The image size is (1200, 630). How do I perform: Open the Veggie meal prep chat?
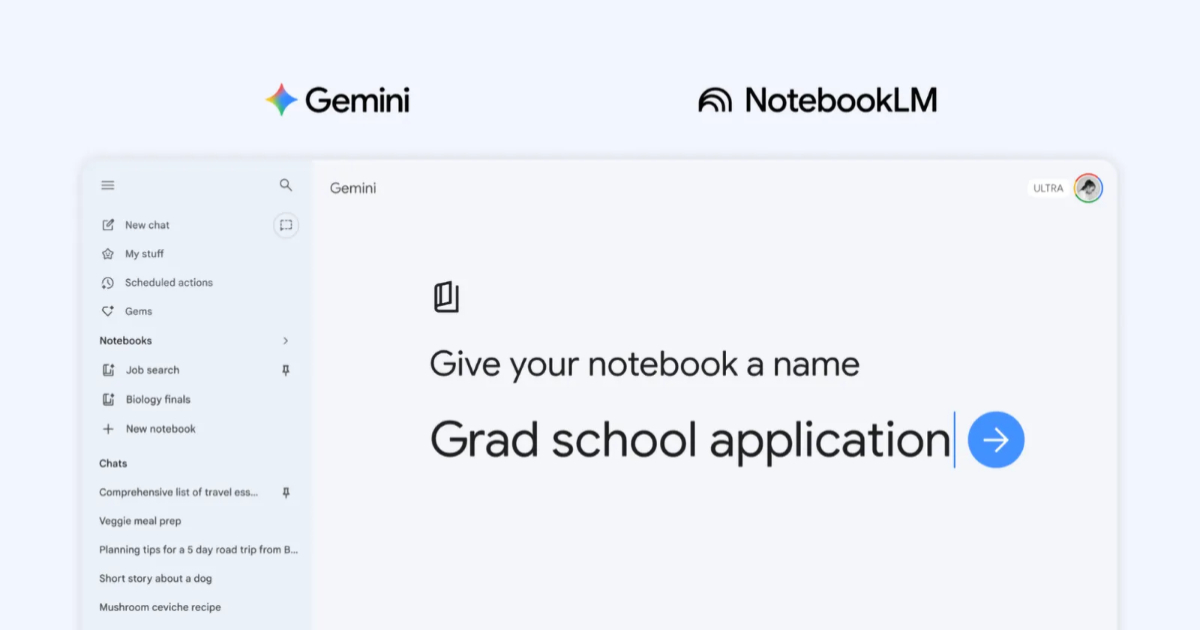click(x=140, y=520)
